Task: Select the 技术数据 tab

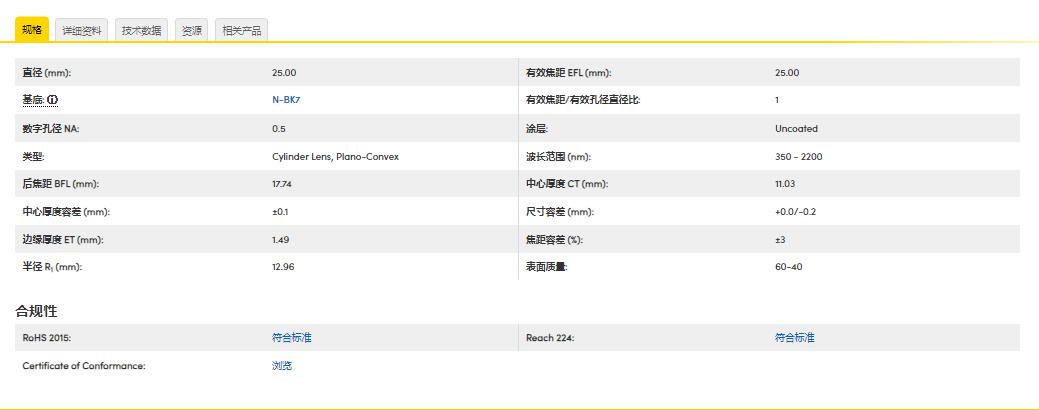Action: click(141, 31)
